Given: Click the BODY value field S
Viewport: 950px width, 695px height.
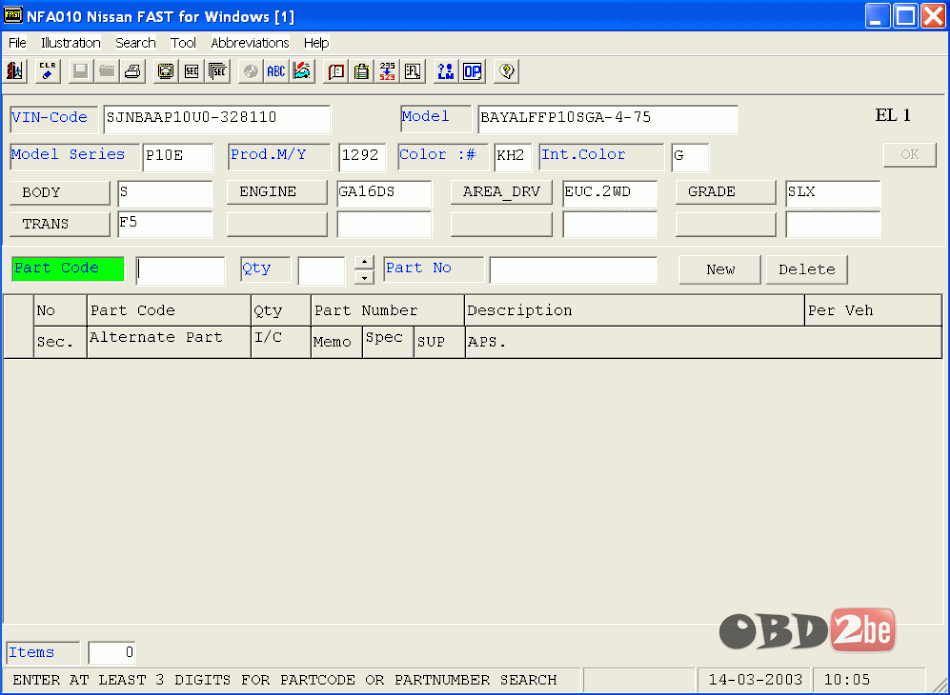Looking at the screenshot, I should (165, 193).
